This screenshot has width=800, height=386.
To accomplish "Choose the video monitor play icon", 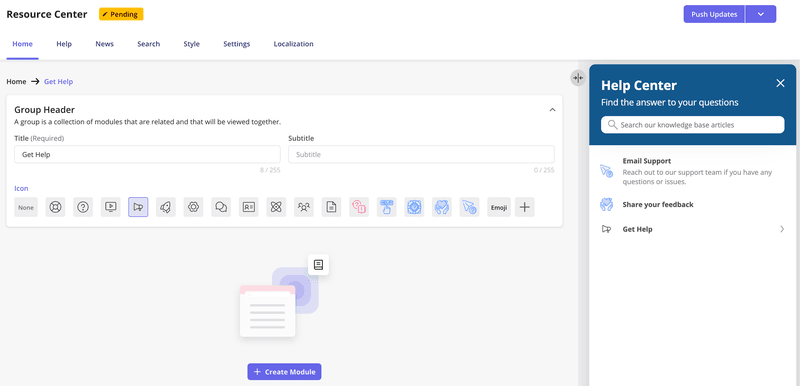I will click(111, 207).
